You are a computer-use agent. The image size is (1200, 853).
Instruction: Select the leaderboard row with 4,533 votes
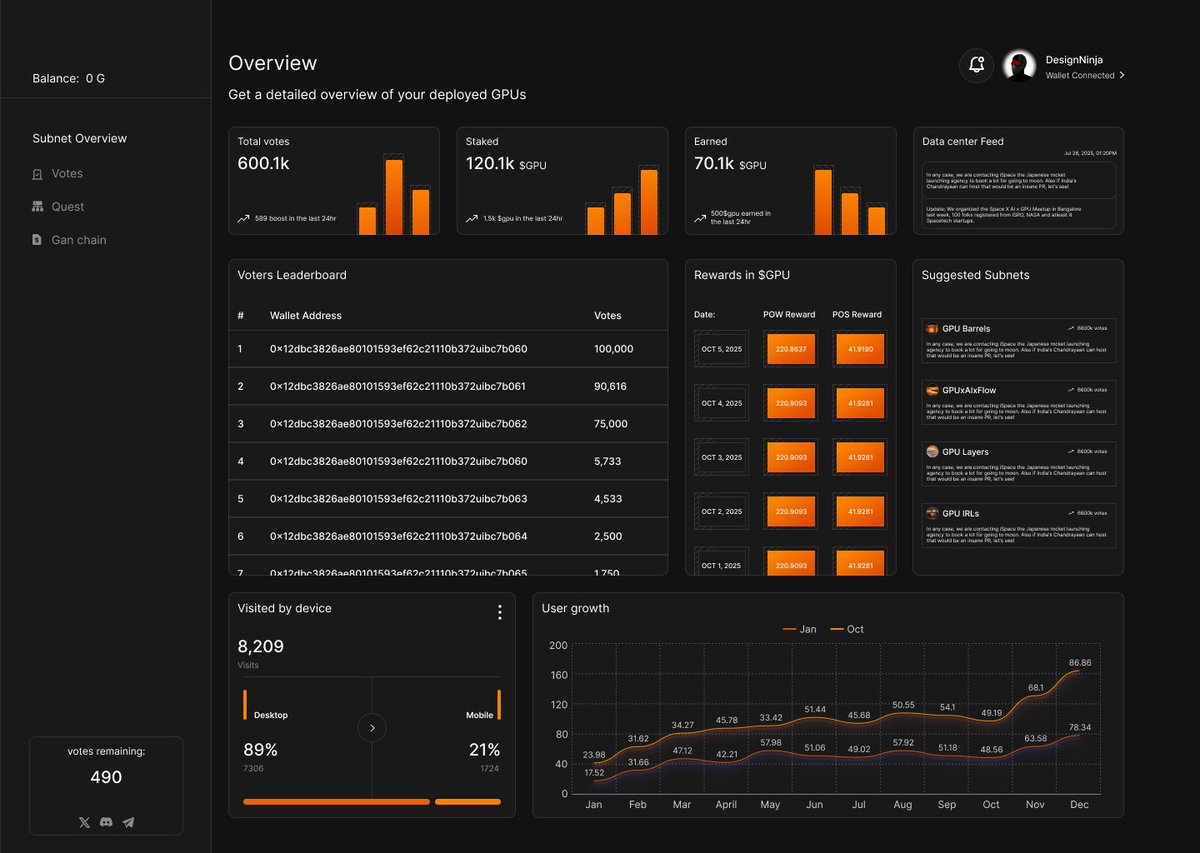(x=448, y=499)
